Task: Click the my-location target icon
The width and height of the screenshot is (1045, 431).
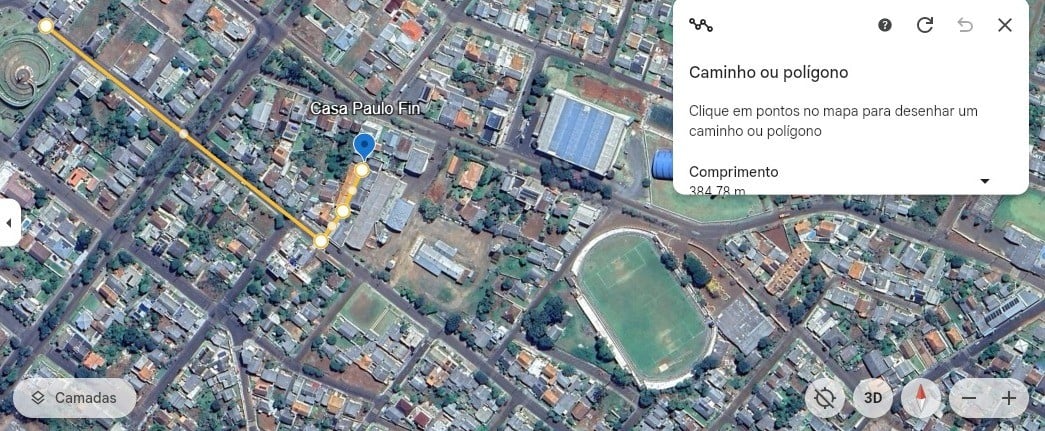Action: click(x=824, y=398)
